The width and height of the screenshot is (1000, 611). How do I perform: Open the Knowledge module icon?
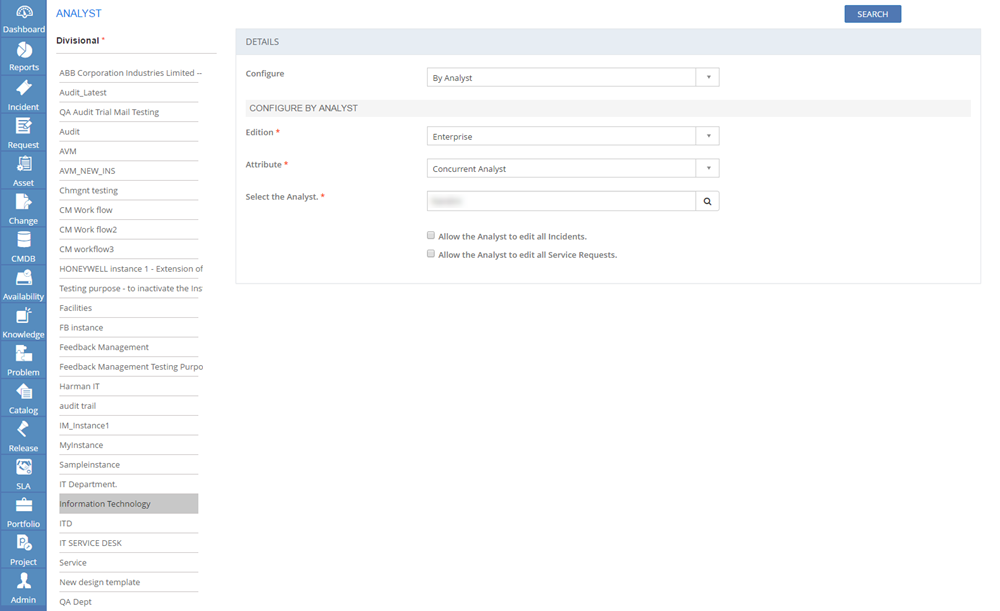23,318
